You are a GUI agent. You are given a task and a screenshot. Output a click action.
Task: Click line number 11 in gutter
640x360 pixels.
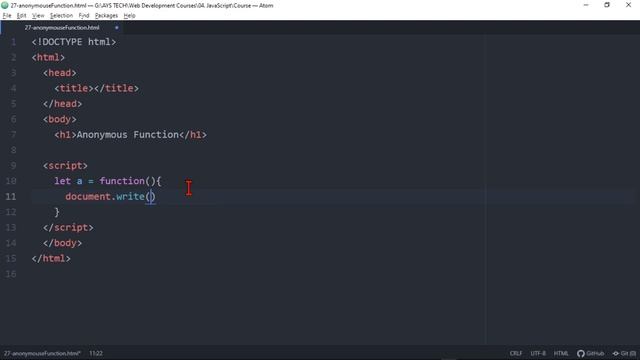11,196
